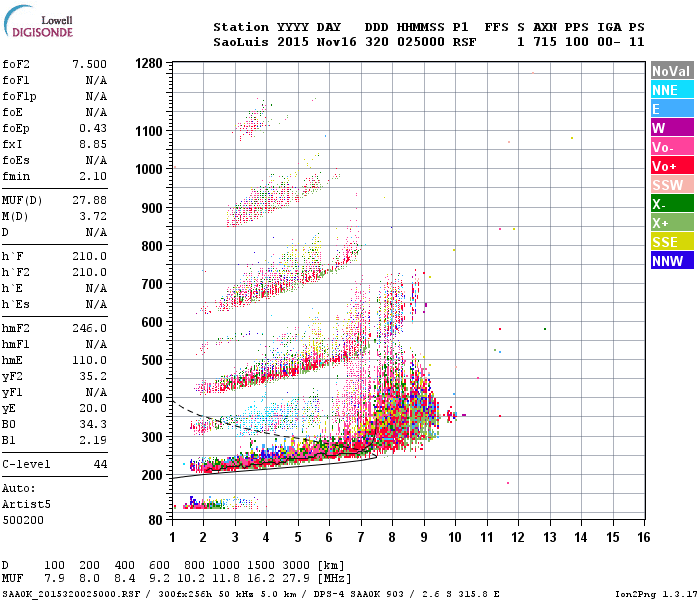
Task: Click the foEp value 0.43
Action: point(93,128)
